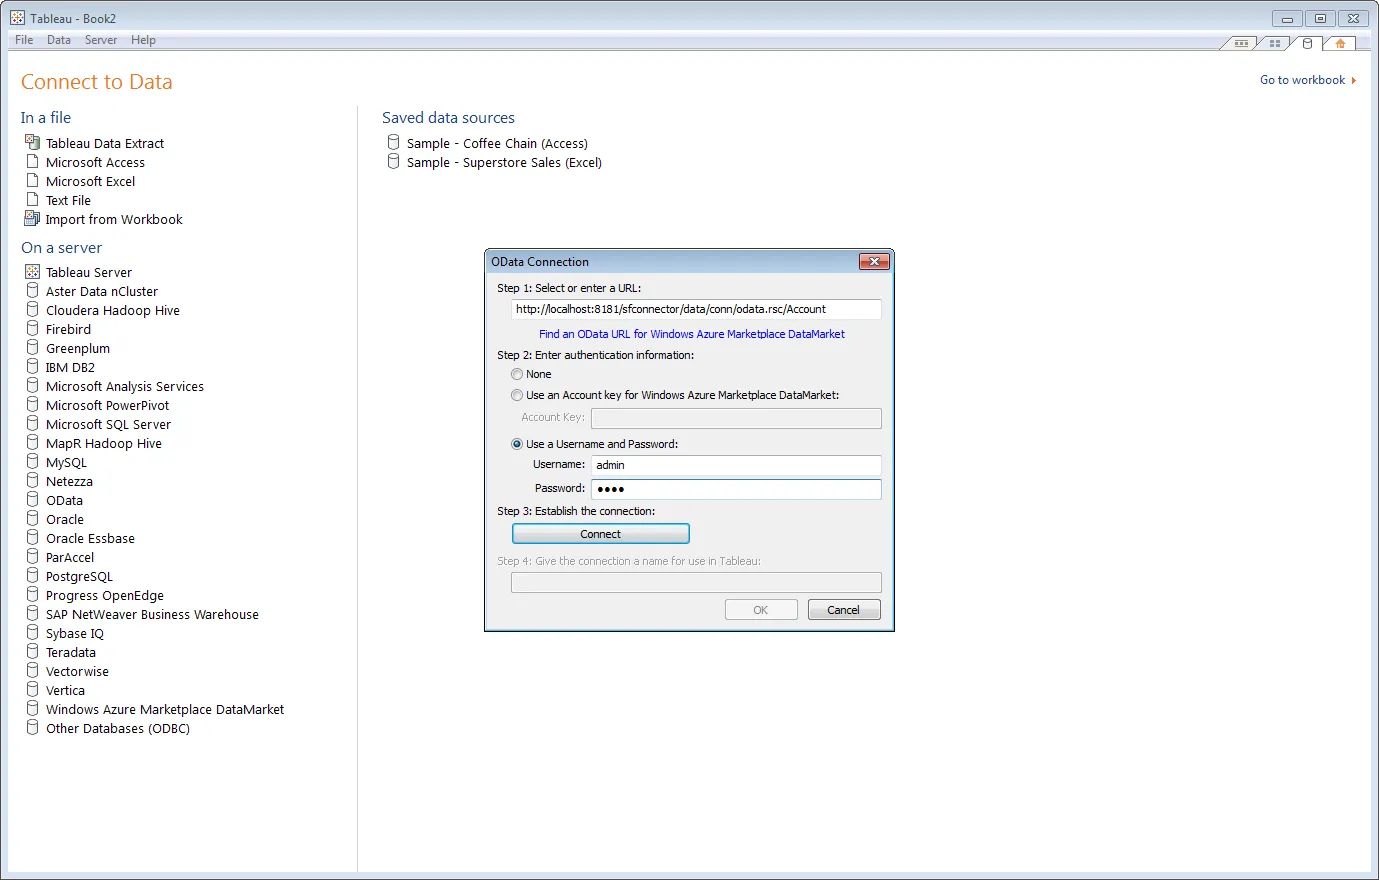Click into the OData URL input field
The image size is (1379, 880).
point(695,310)
